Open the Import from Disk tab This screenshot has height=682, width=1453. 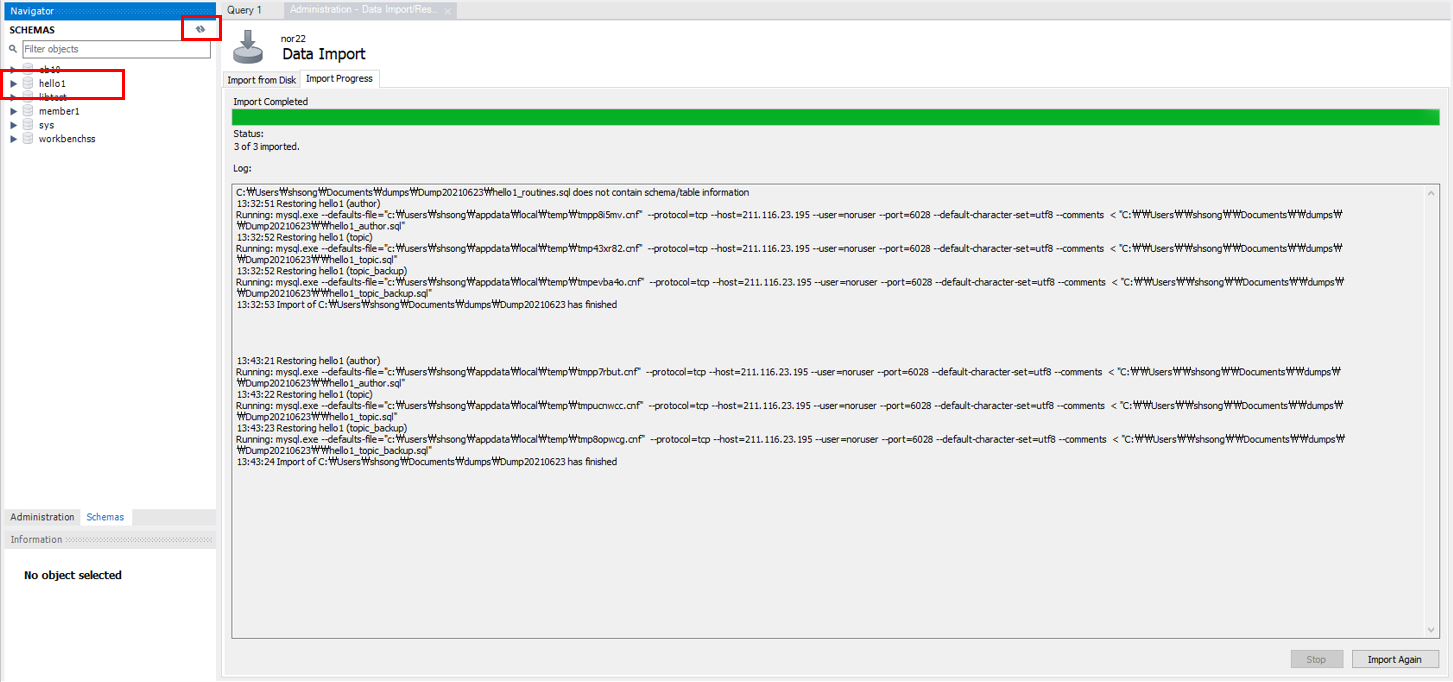pos(261,79)
